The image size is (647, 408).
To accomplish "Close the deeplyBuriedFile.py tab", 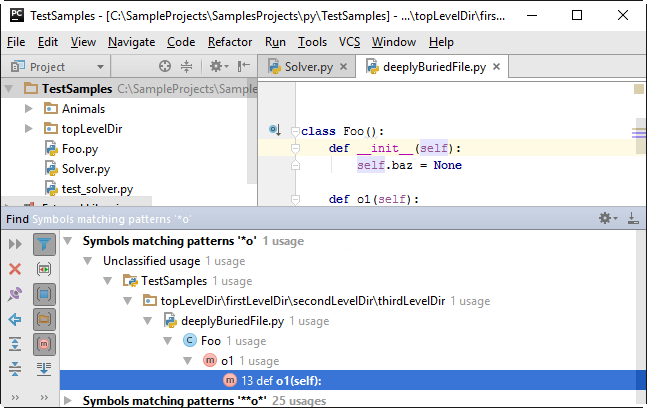I will [x=497, y=66].
